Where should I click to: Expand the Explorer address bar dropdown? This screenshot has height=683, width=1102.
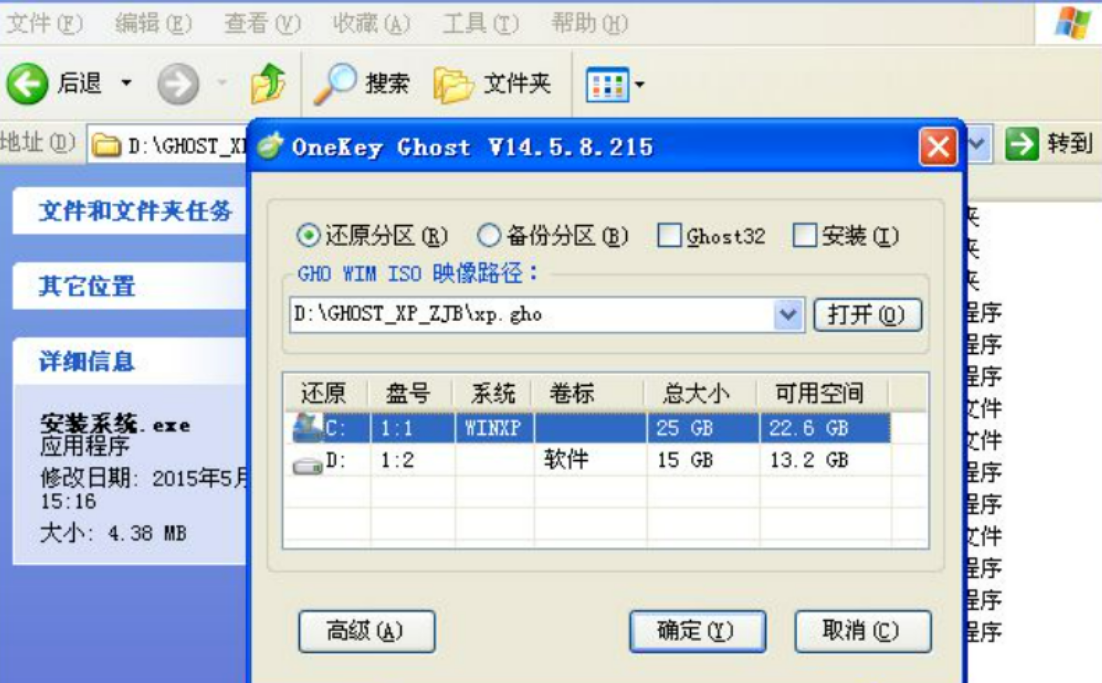(978, 145)
